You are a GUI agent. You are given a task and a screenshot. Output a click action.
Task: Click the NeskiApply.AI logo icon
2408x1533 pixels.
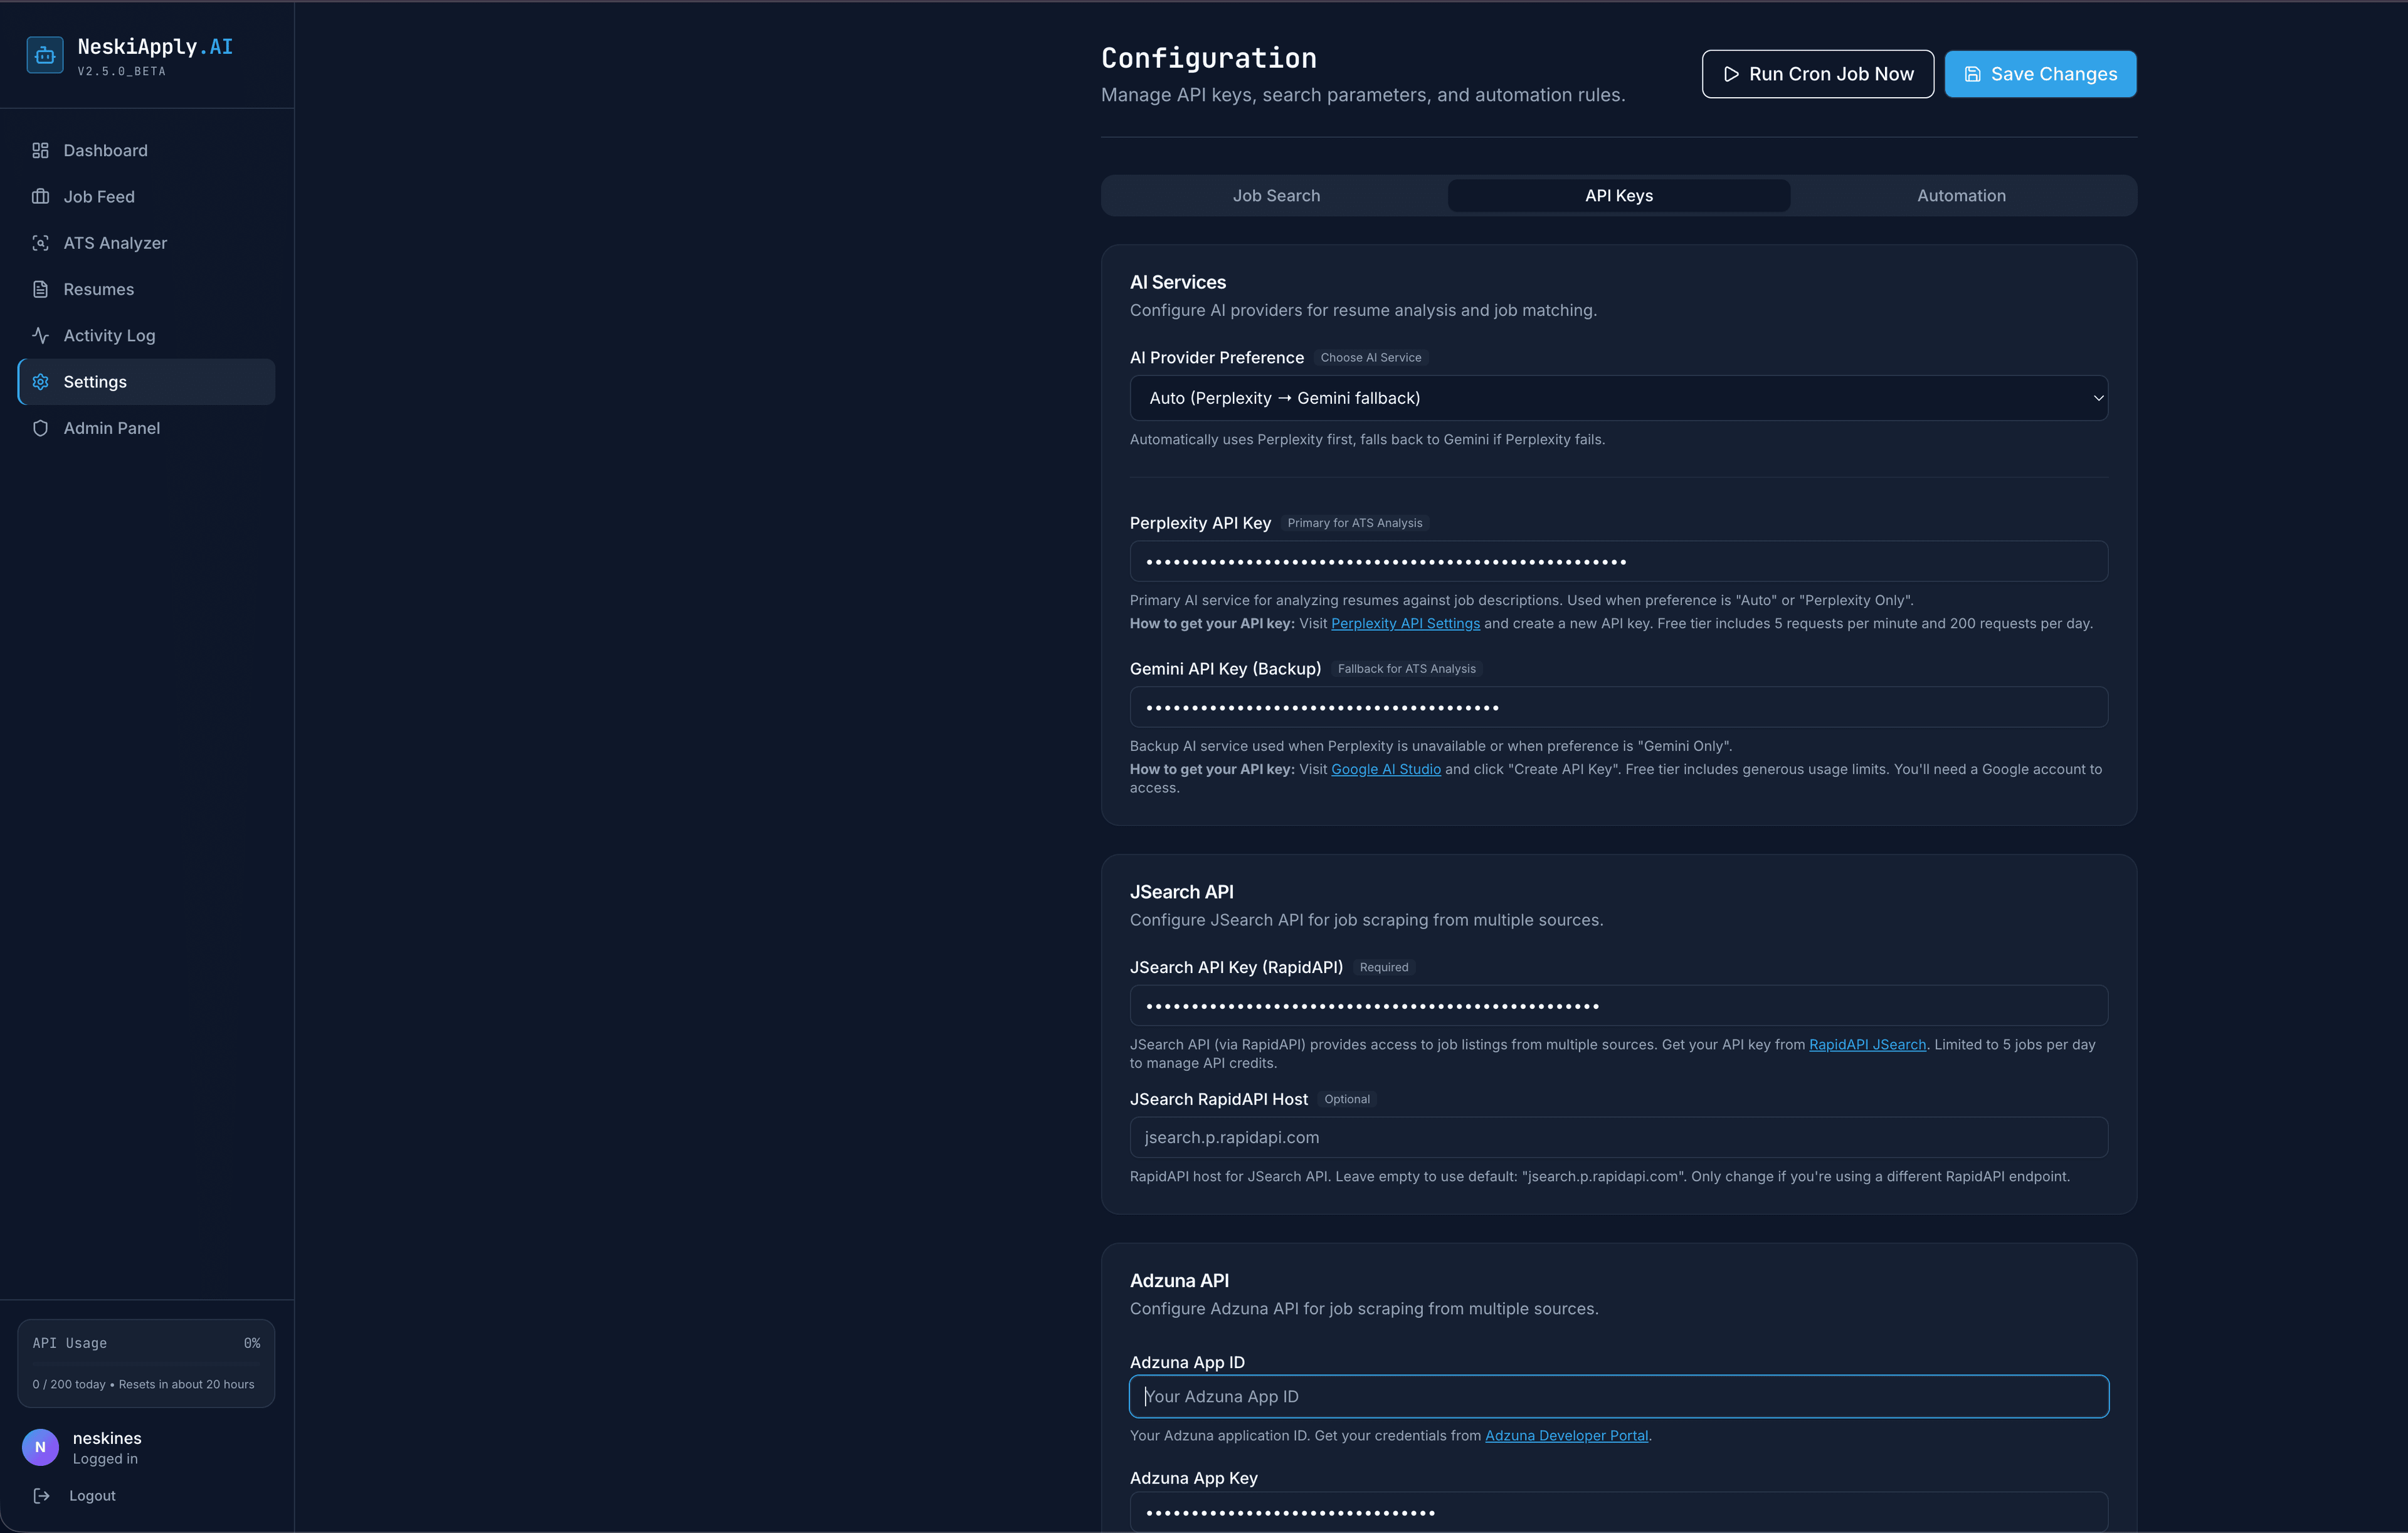44,55
